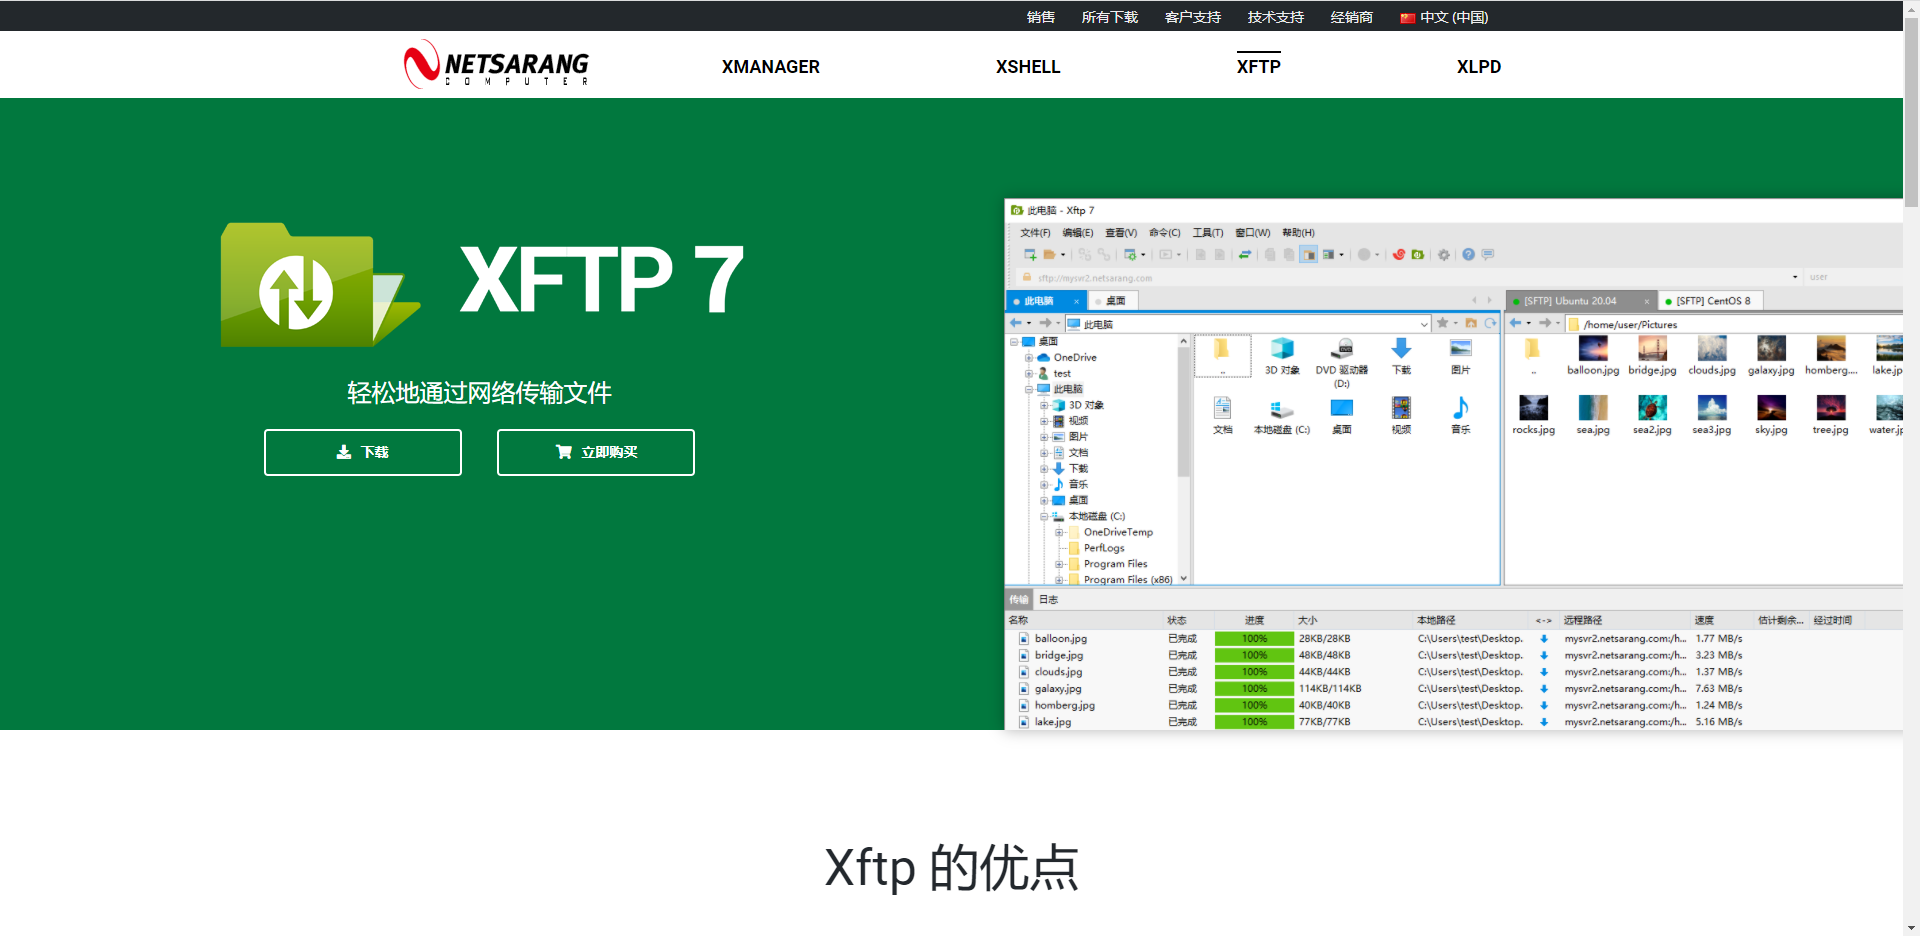Select the 音乐 music icon in file list
The height and width of the screenshot is (936, 1920).
pyautogui.click(x=1461, y=416)
